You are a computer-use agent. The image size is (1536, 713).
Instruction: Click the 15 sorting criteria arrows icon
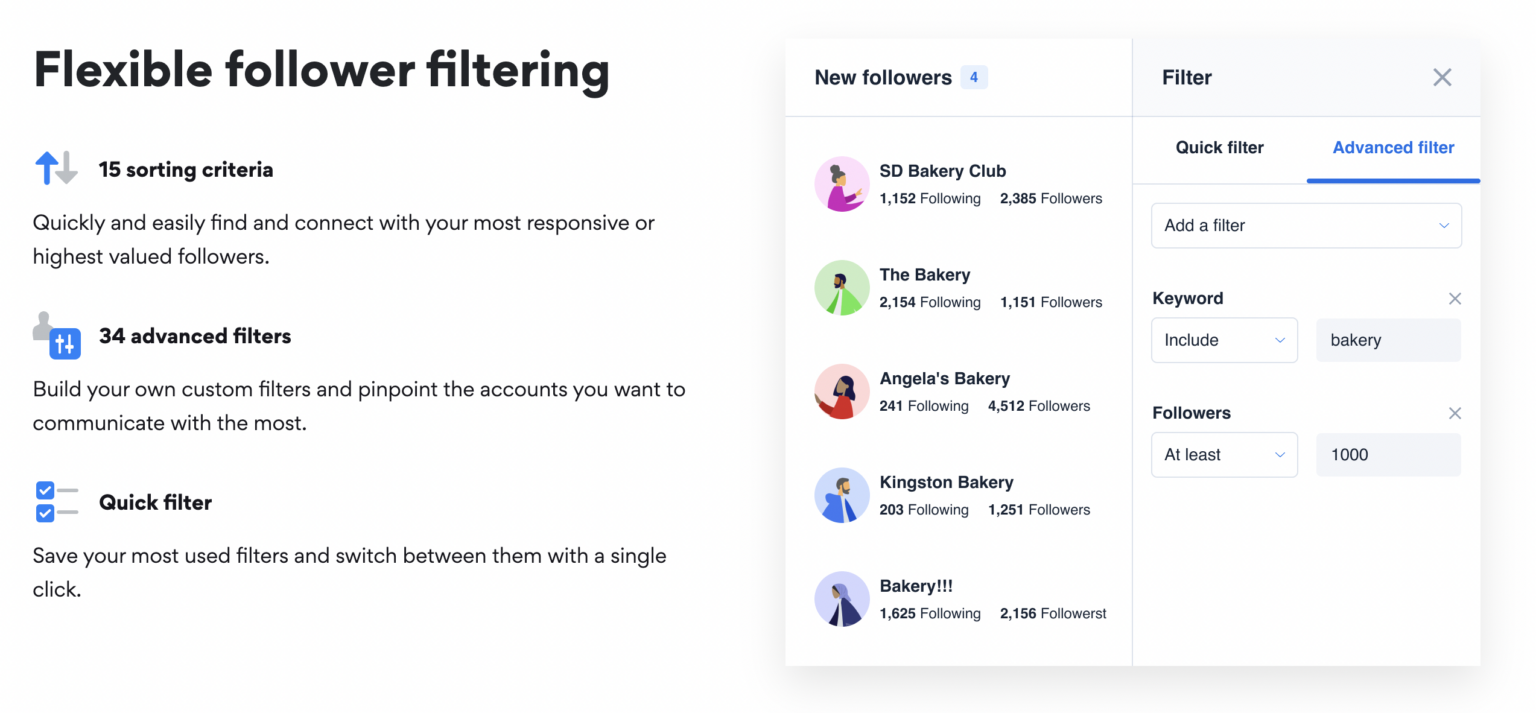[x=56, y=169]
